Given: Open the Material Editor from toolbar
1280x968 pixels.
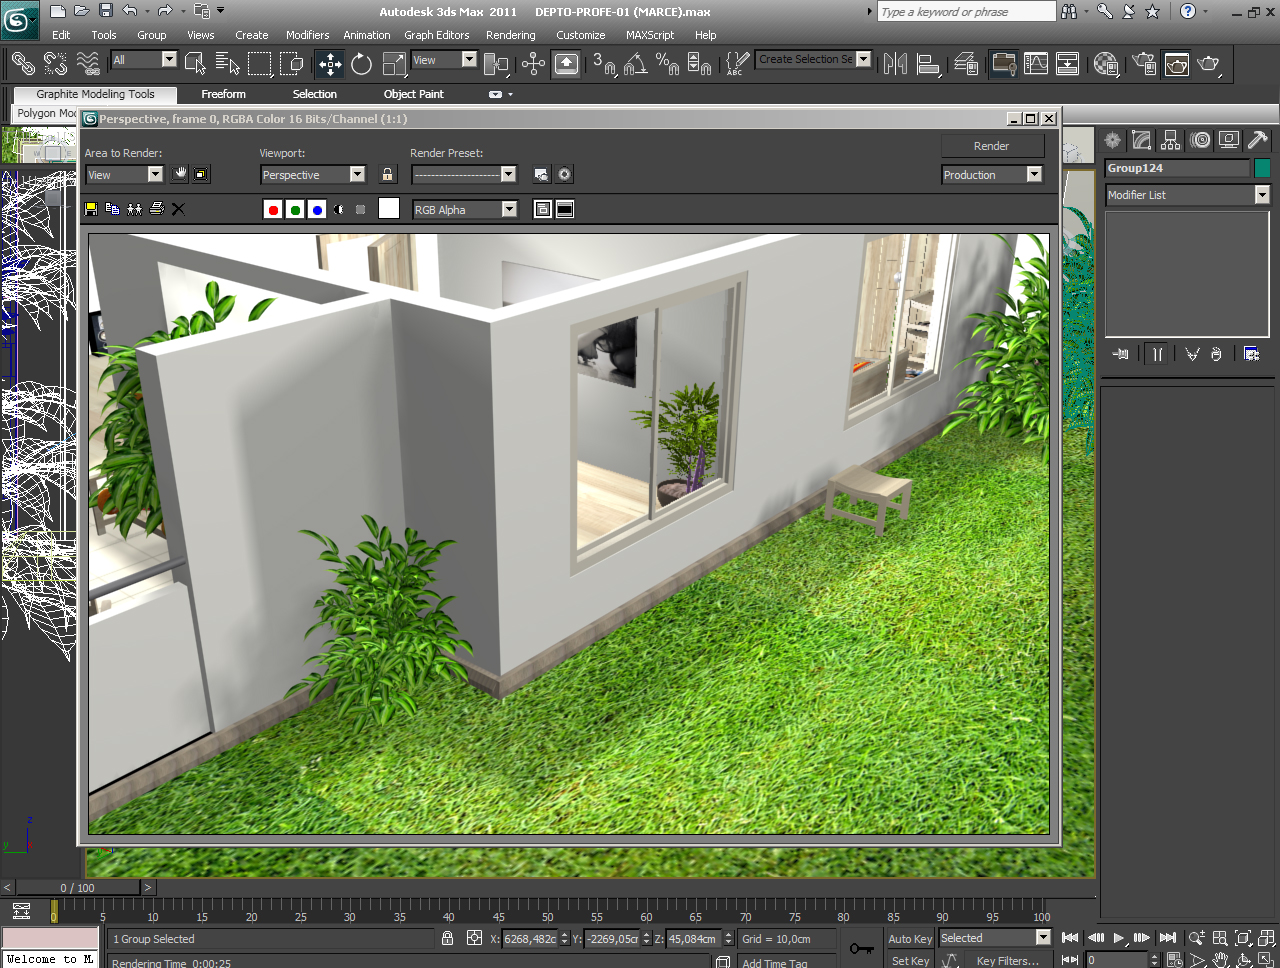Looking at the screenshot, I should point(1106,65).
